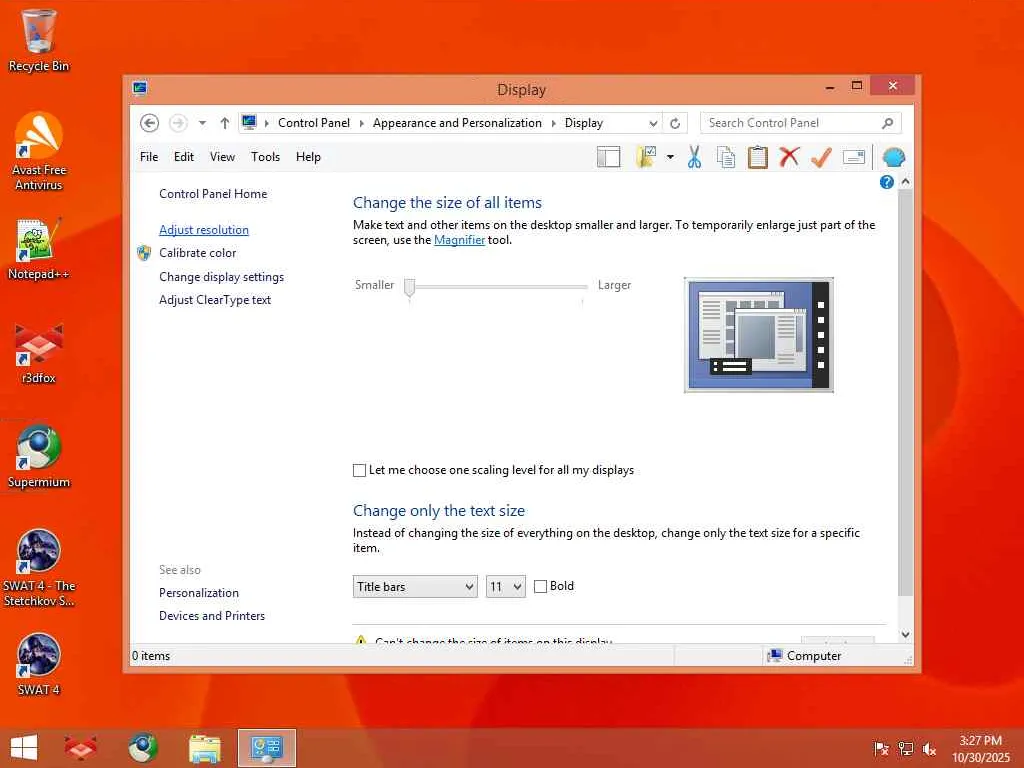Image resolution: width=1024 pixels, height=768 pixels.
Task: Click the Action Center flag tray icon
Action: (881, 749)
